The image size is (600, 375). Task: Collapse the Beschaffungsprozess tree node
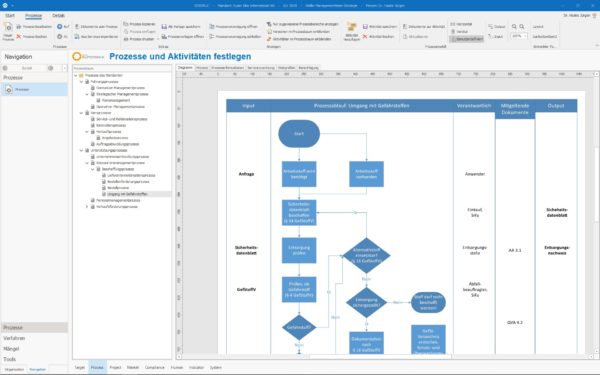click(93, 169)
